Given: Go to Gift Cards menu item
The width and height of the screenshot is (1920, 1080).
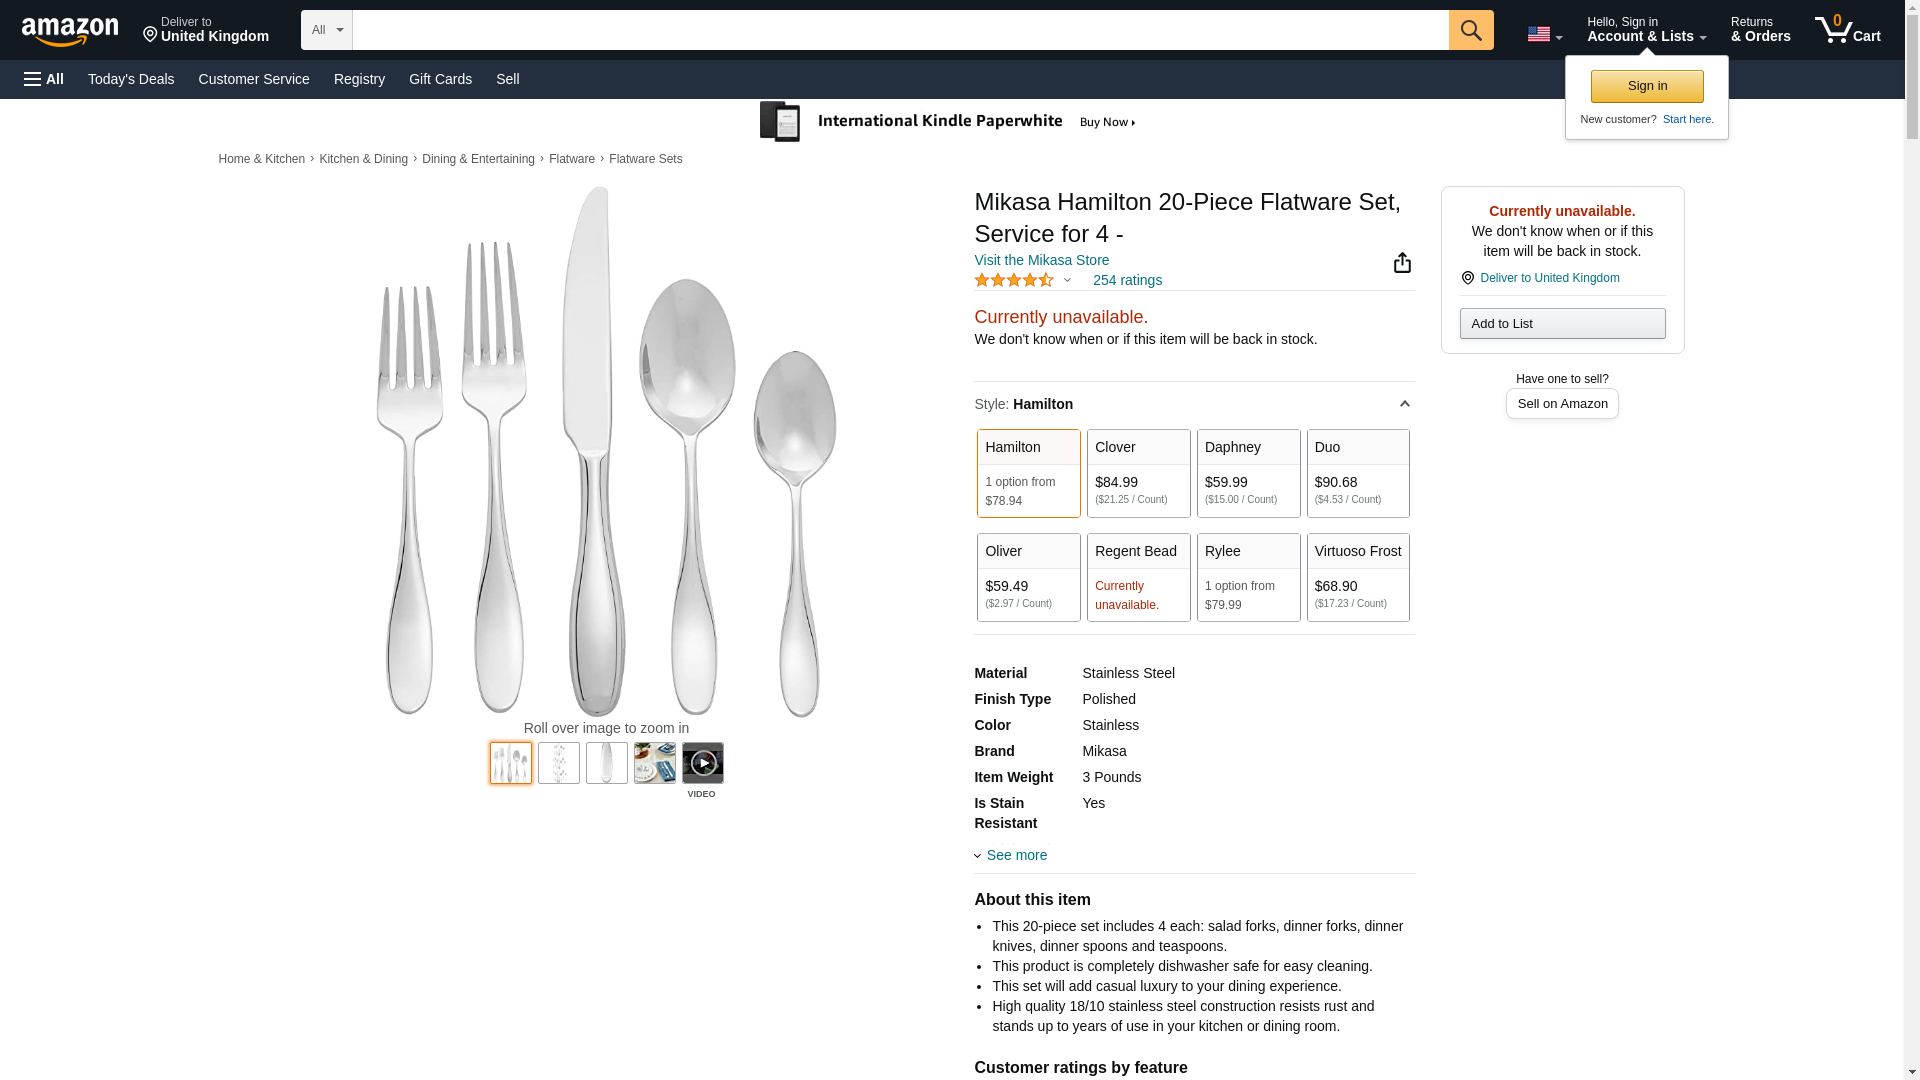Looking at the screenshot, I should pos(440,79).
